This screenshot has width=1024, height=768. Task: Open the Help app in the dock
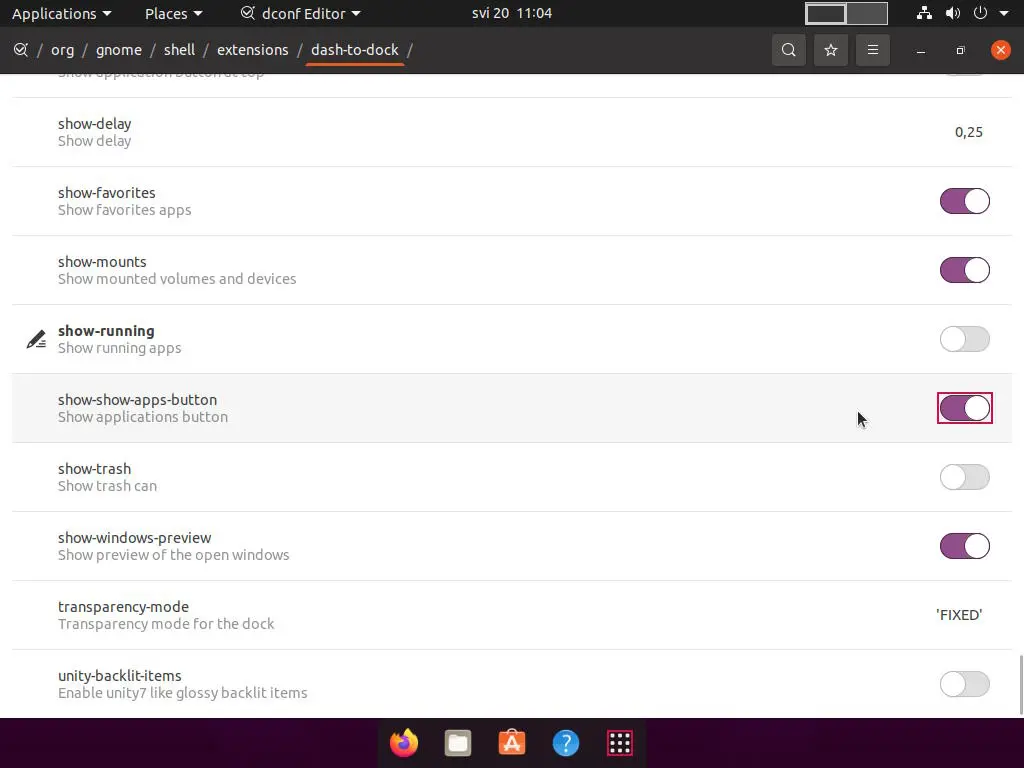click(x=566, y=743)
